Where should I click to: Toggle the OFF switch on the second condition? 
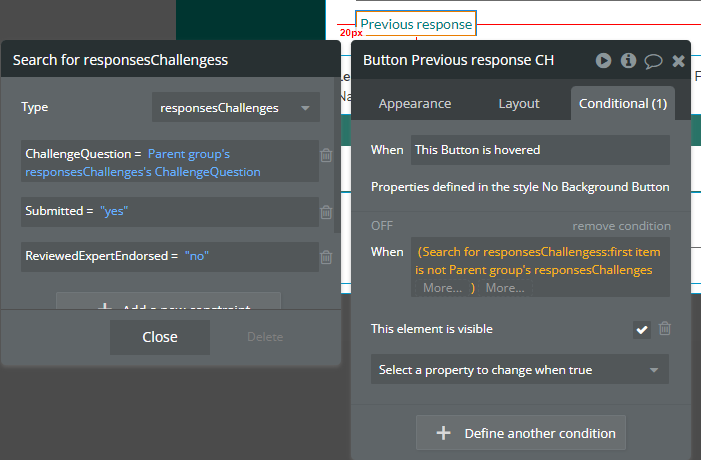tap(382, 226)
